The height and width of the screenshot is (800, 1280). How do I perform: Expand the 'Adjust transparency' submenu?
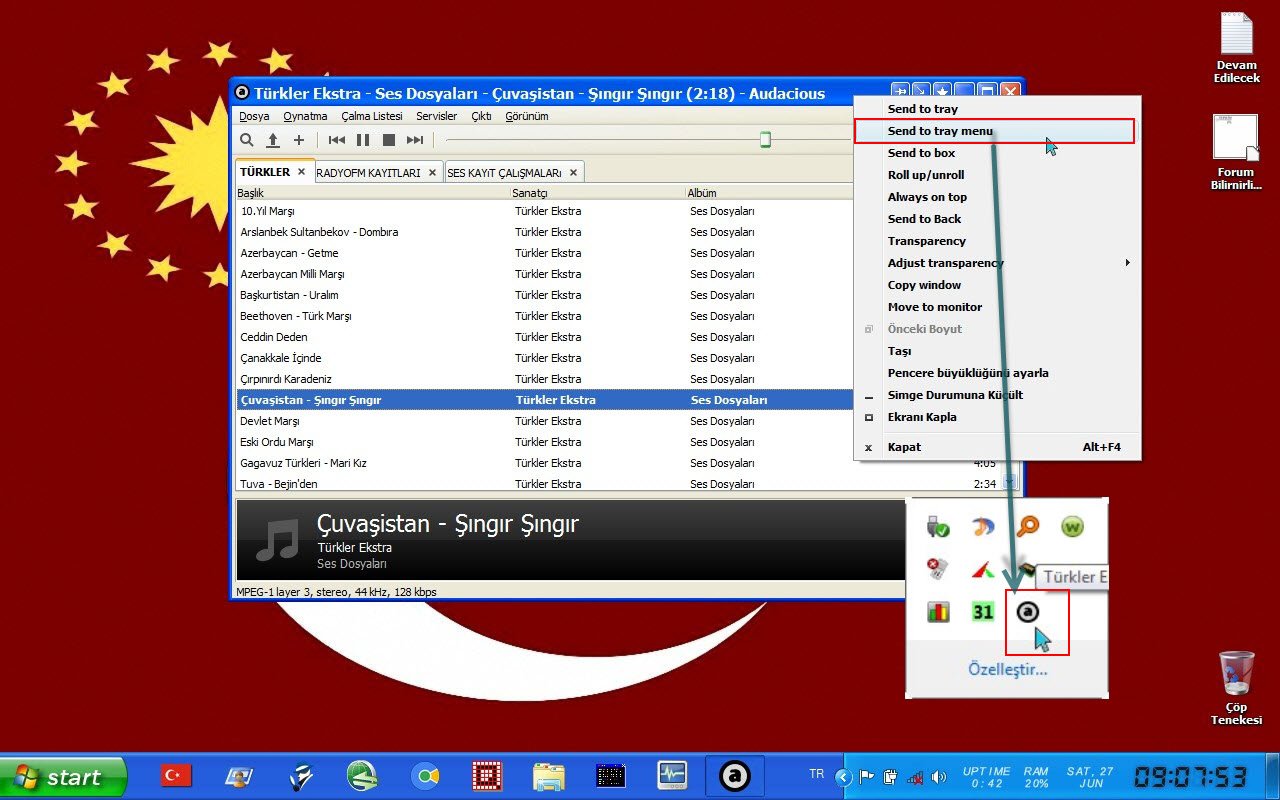(x=997, y=263)
